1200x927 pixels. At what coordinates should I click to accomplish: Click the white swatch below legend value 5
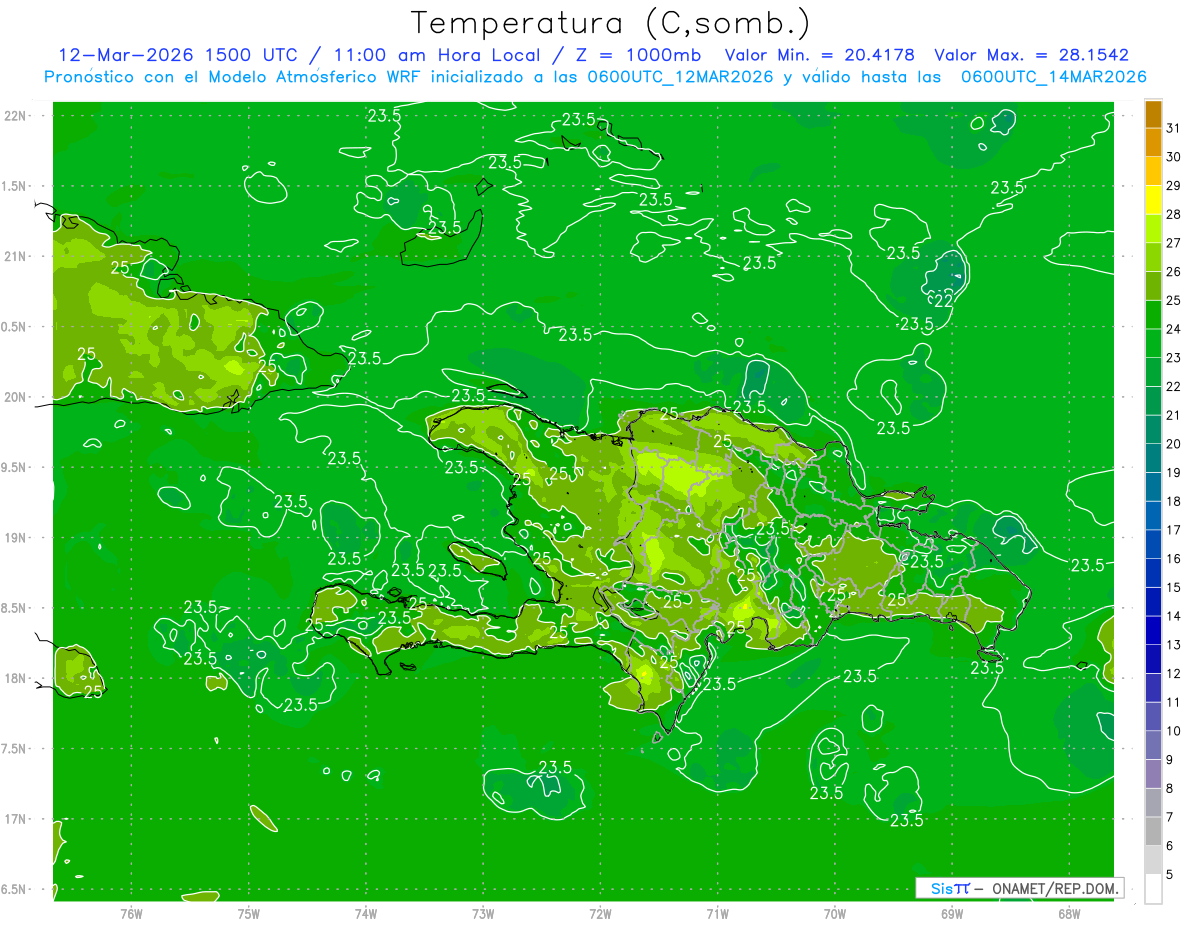[x=1153, y=889]
